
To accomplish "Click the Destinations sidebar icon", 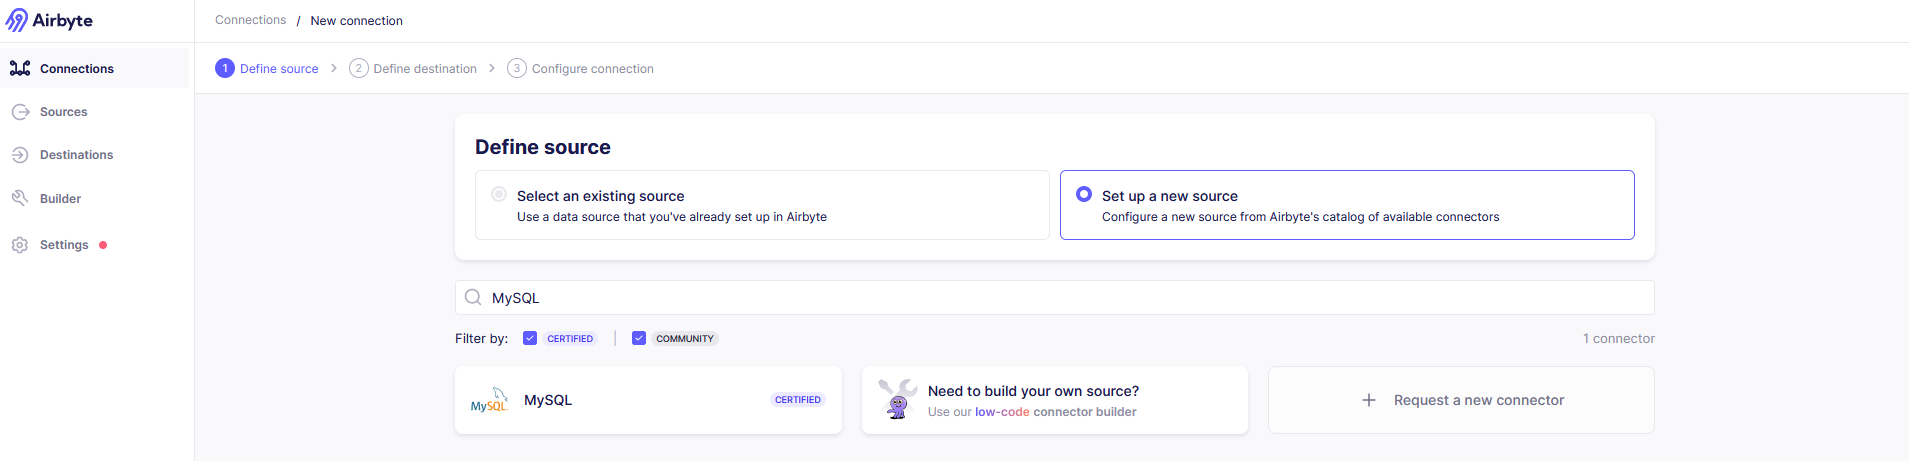I will pos(20,155).
